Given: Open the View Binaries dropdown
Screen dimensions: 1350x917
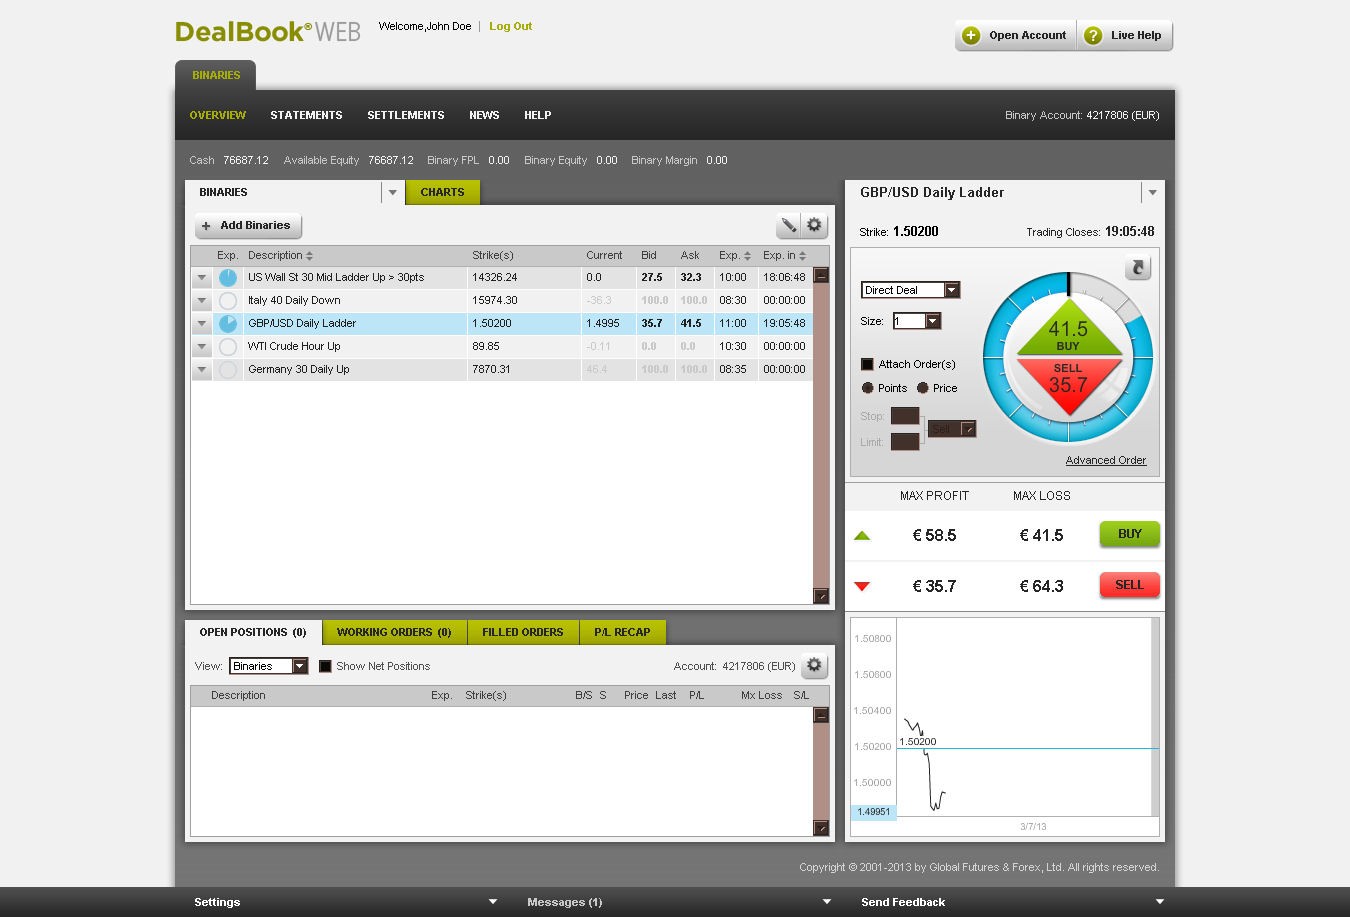Looking at the screenshot, I should [x=299, y=666].
